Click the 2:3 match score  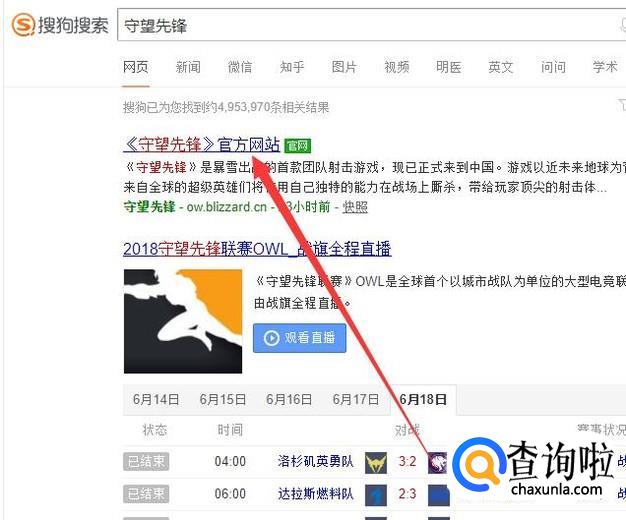(x=407, y=494)
